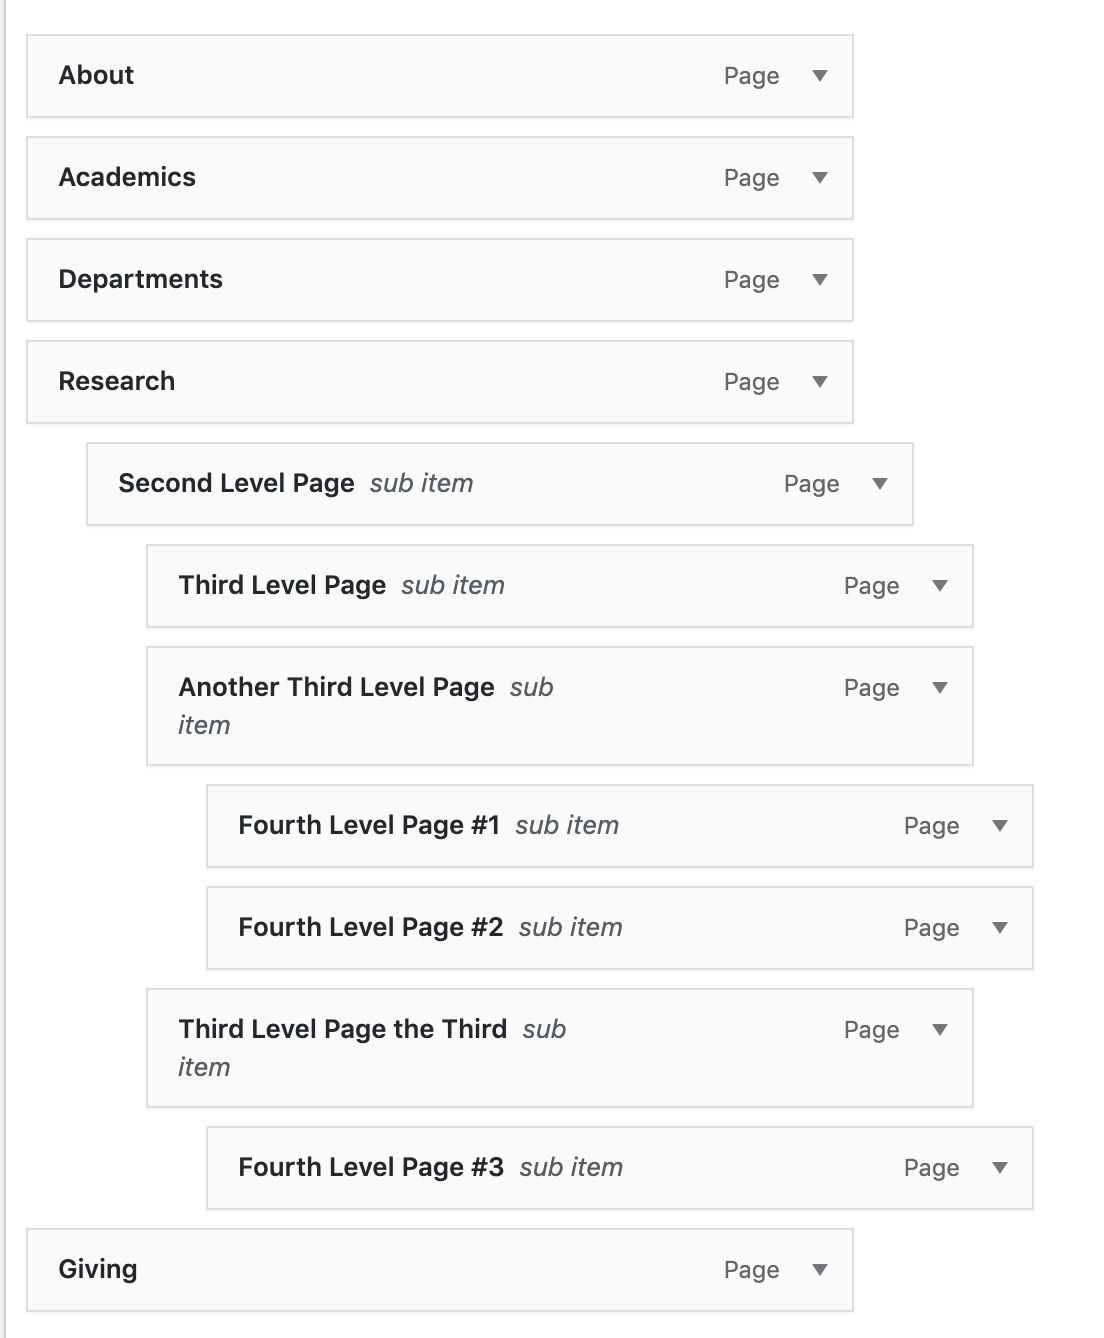Expand Third Level Page sub item arrow
Image resolution: width=1104 pixels, height=1338 pixels.
[940, 586]
